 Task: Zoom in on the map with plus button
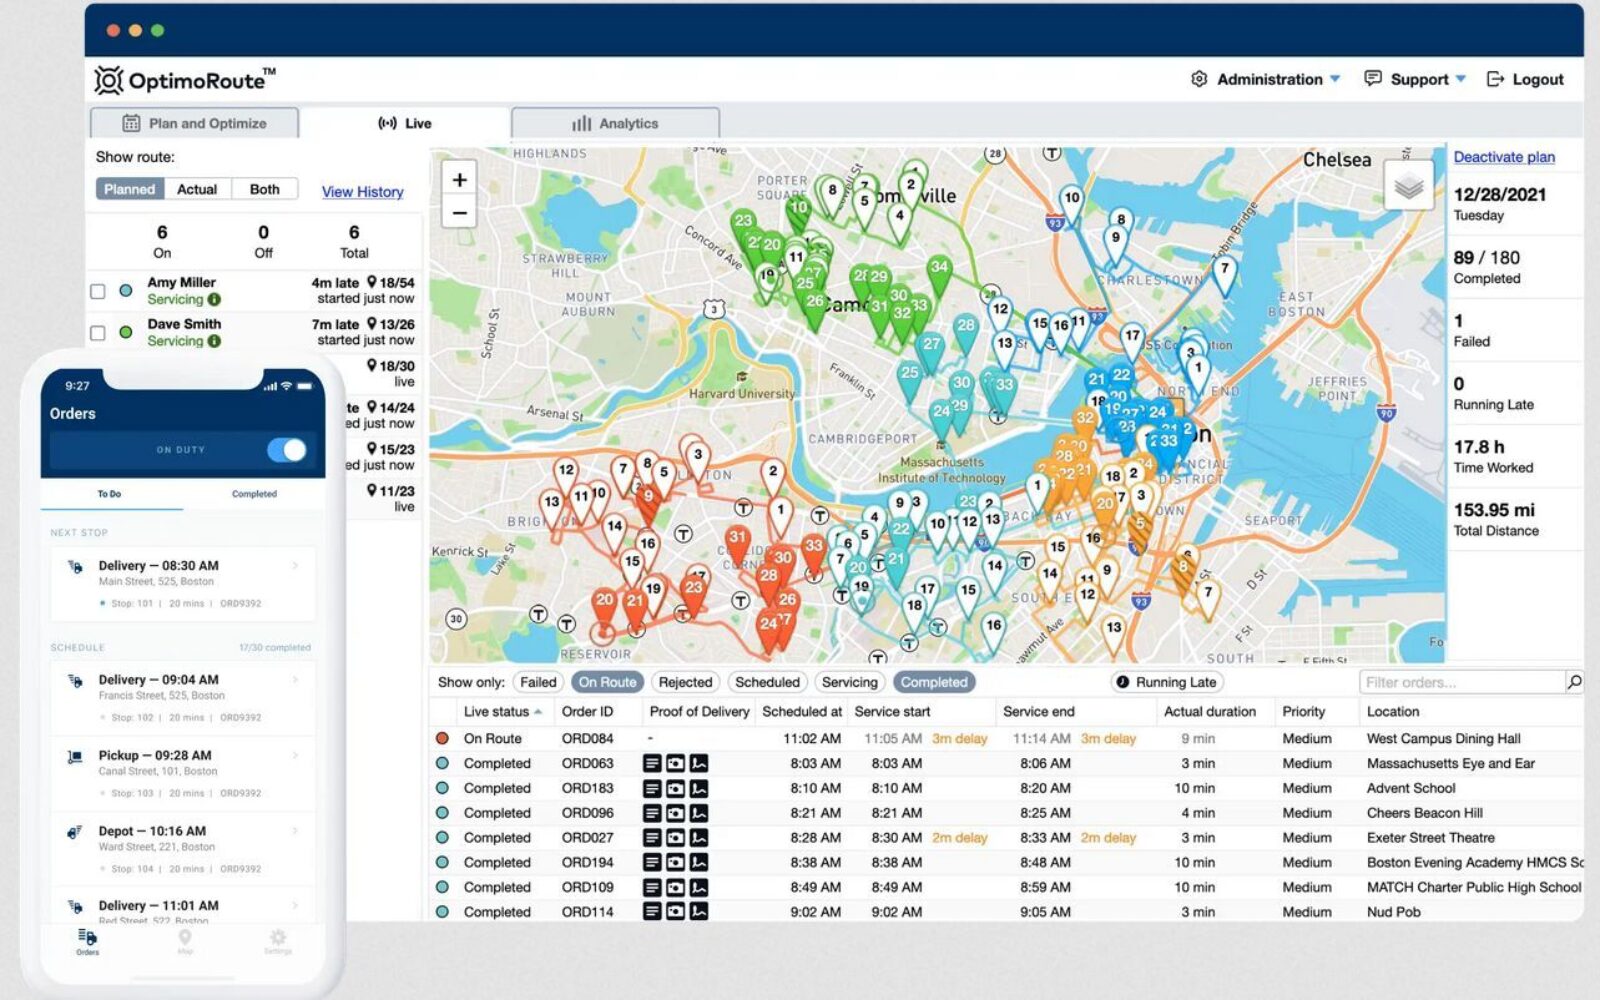459,180
